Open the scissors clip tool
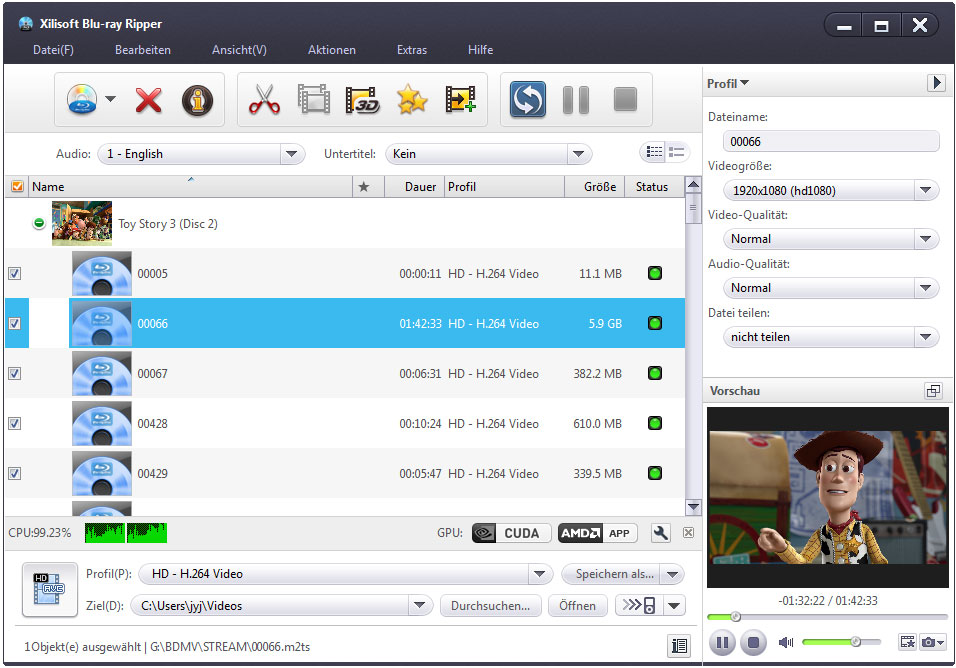Viewport: 956px width, 668px height. point(264,99)
